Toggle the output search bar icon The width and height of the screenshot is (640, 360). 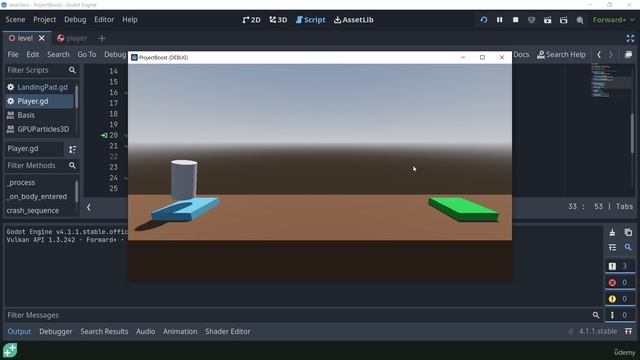point(628,247)
